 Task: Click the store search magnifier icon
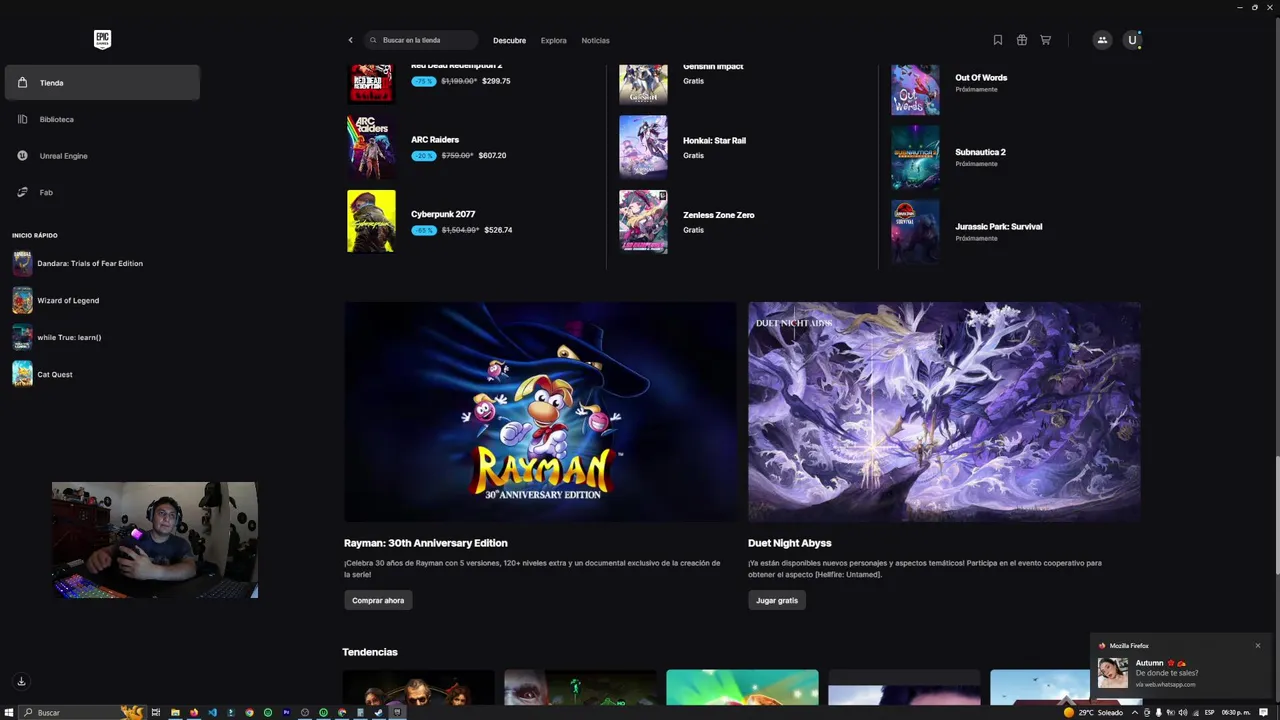pos(373,40)
